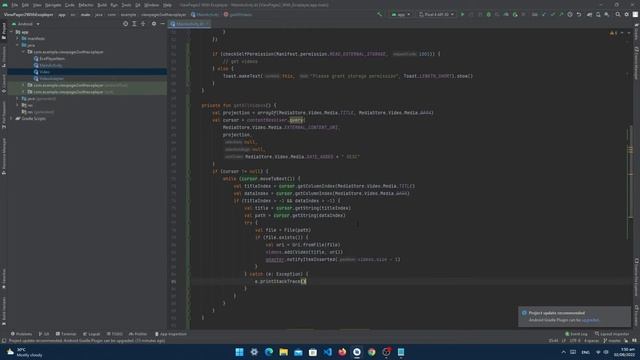Open Visual Studio Code from taskbar
Image resolution: width=640 pixels, height=360 pixels.
(328, 352)
